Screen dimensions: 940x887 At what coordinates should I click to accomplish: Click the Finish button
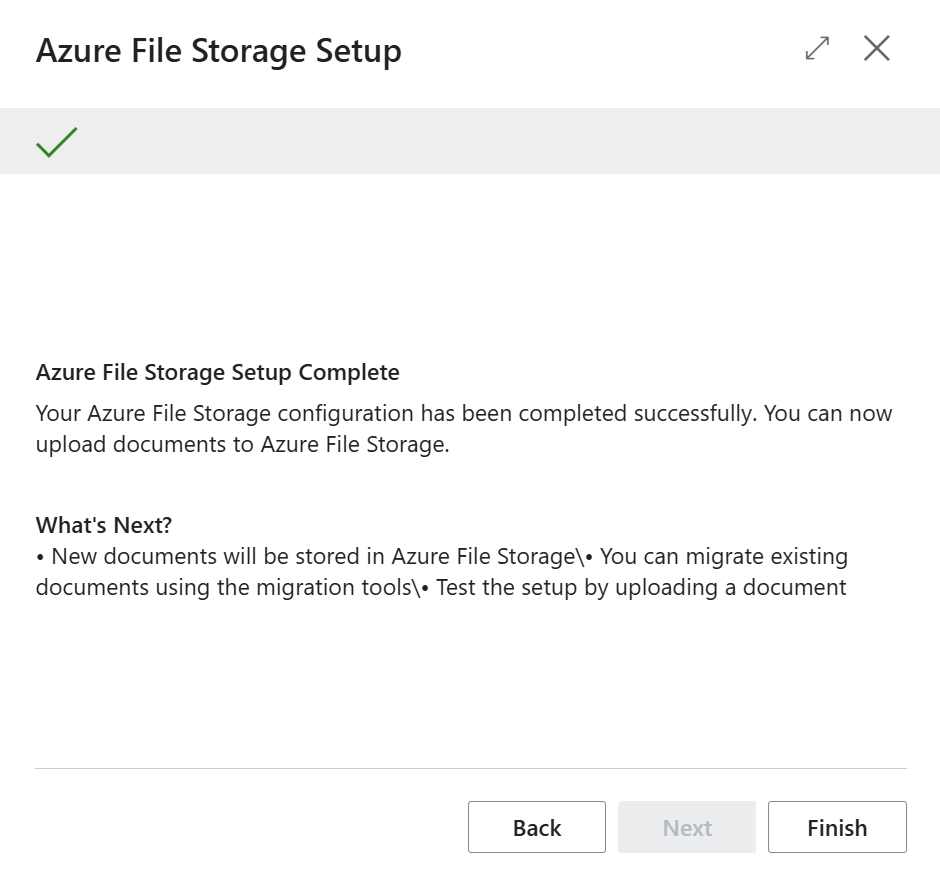837,827
